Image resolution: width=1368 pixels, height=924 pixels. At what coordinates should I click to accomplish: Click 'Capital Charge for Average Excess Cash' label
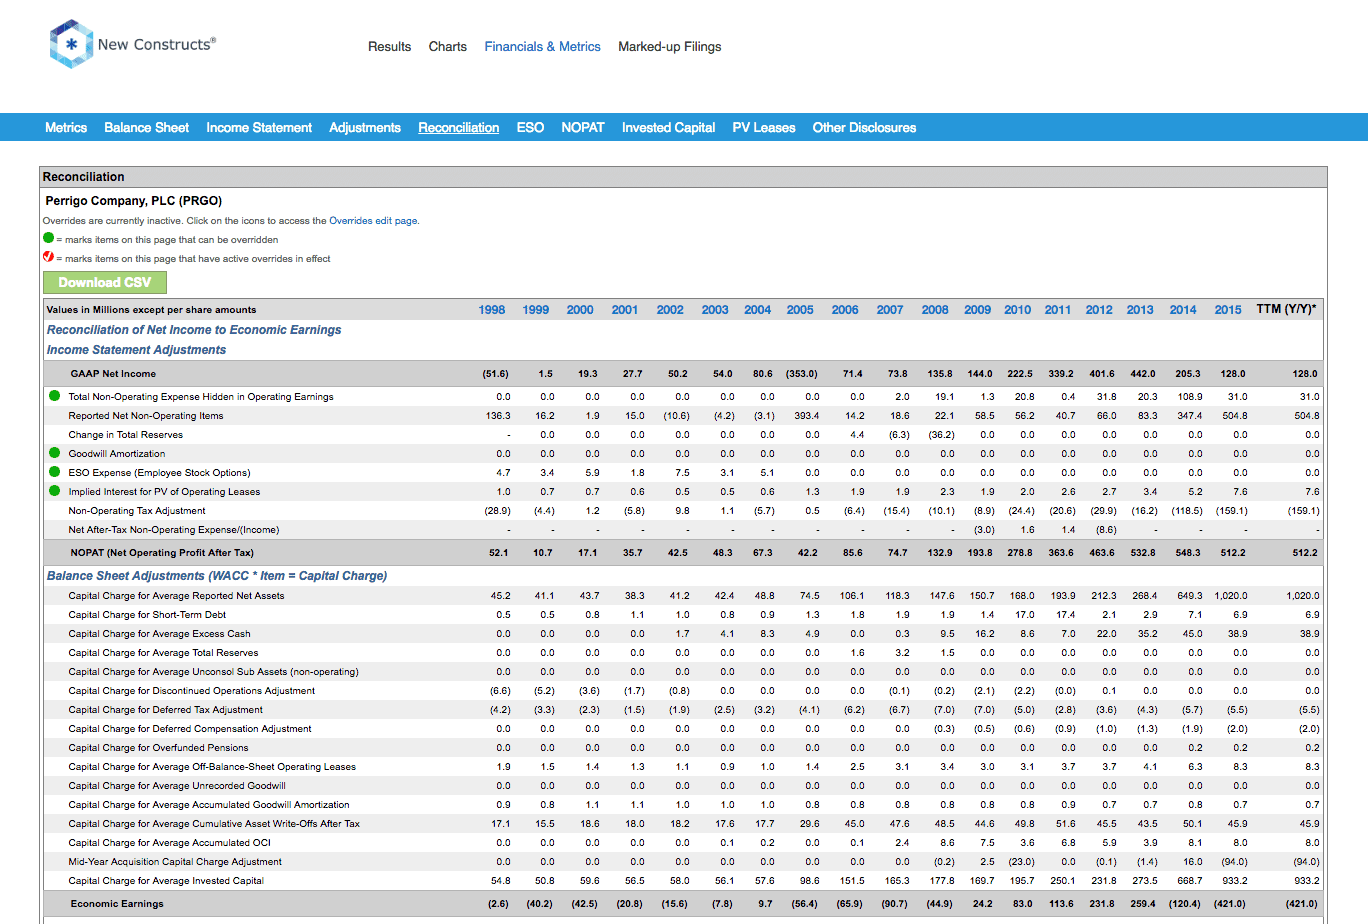pyautogui.click(x=160, y=634)
